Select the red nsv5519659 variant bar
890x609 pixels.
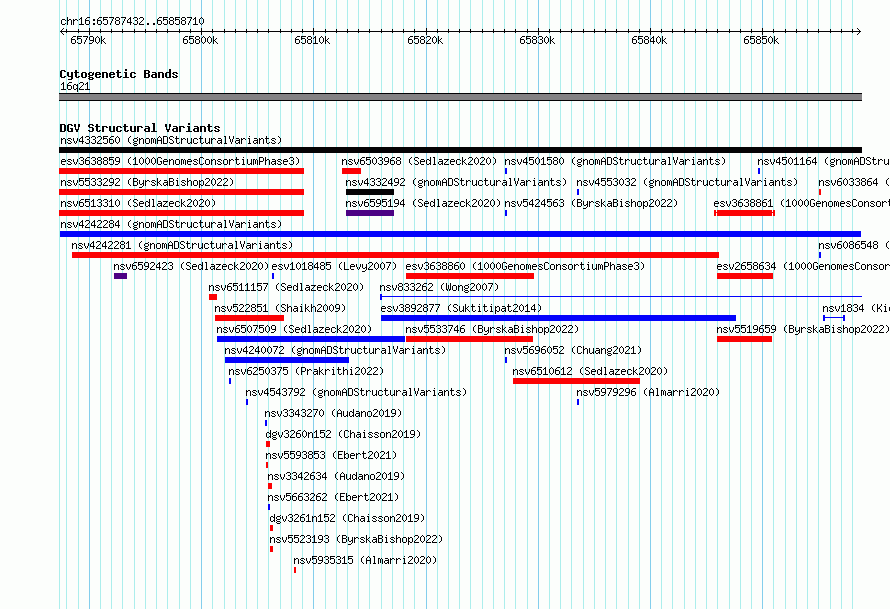[x=744, y=339]
